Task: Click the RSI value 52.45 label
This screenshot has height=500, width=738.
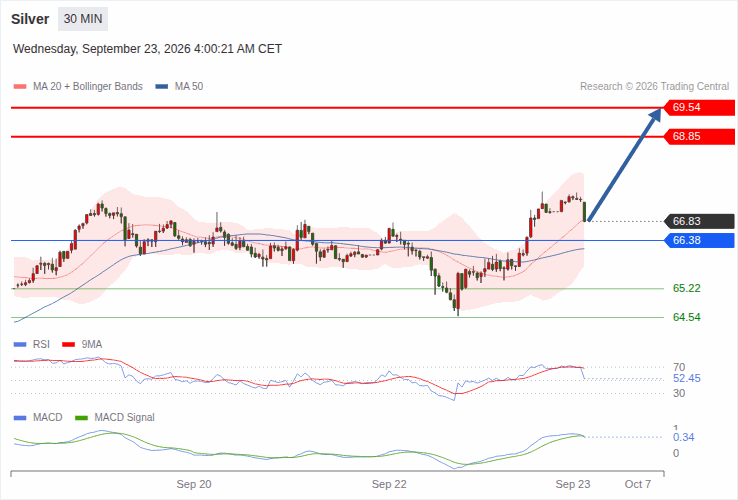Action: [x=687, y=379]
